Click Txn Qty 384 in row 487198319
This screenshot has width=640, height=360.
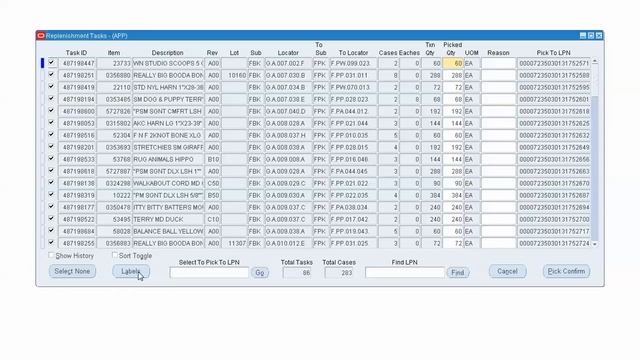coord(431,195)
